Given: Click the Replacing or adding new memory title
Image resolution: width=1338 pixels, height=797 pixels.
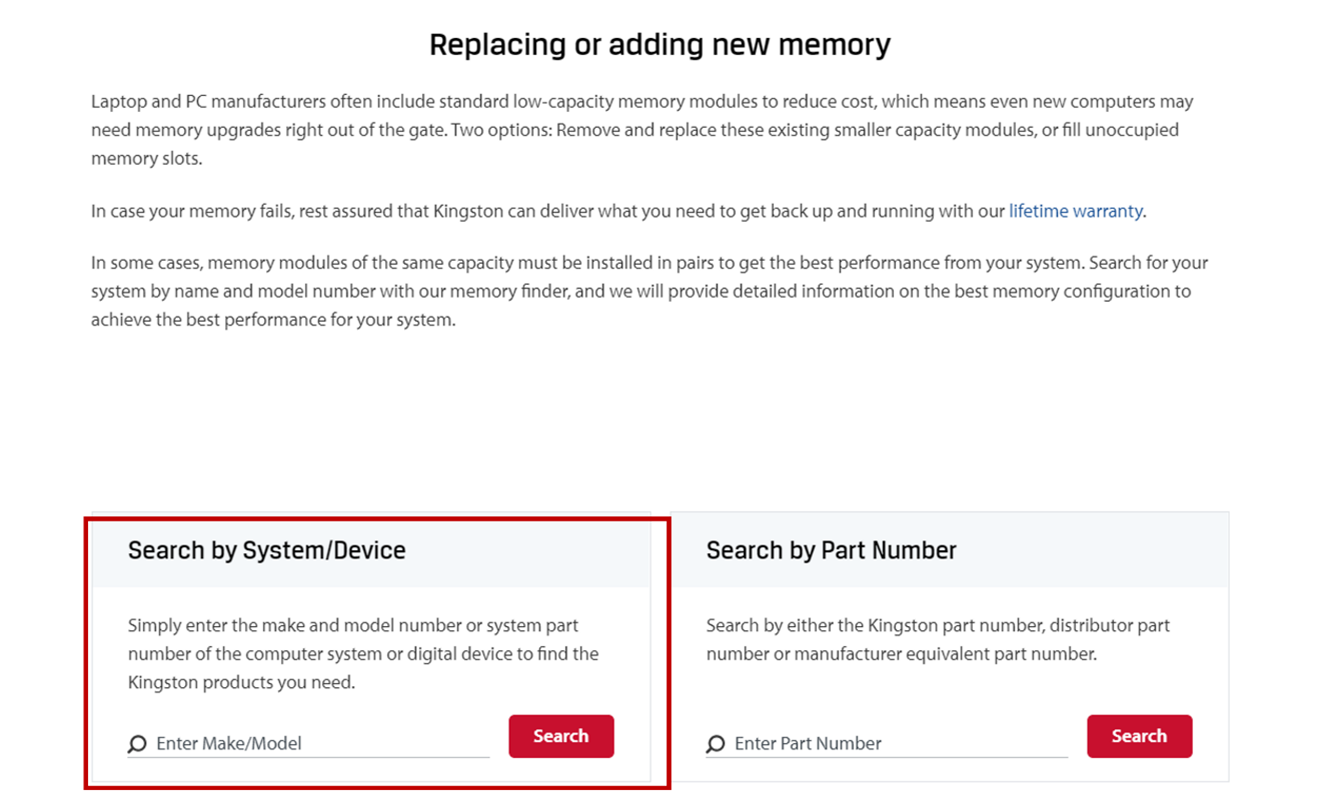Looking at the screenshot, I should coord(660,45).
